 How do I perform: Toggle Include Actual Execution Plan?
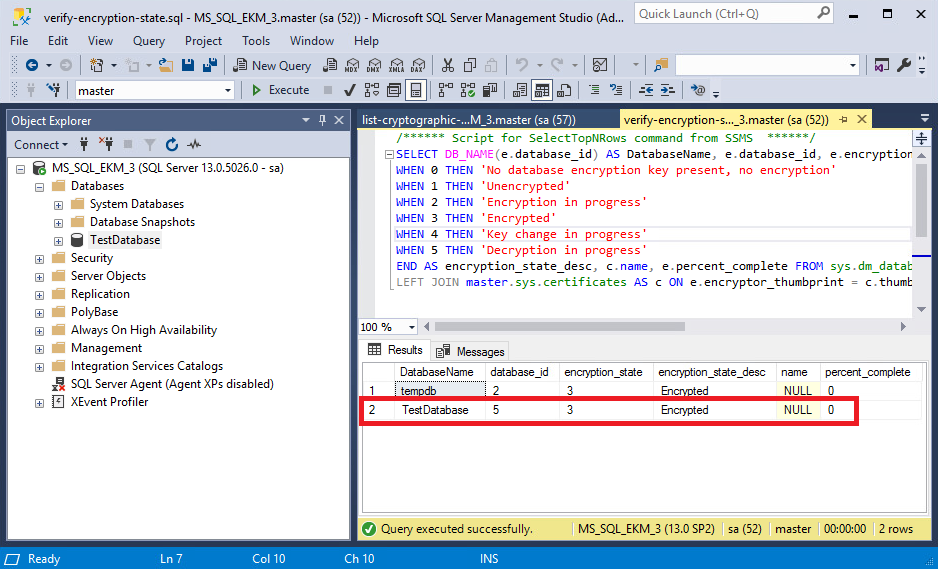coord(445,90)
